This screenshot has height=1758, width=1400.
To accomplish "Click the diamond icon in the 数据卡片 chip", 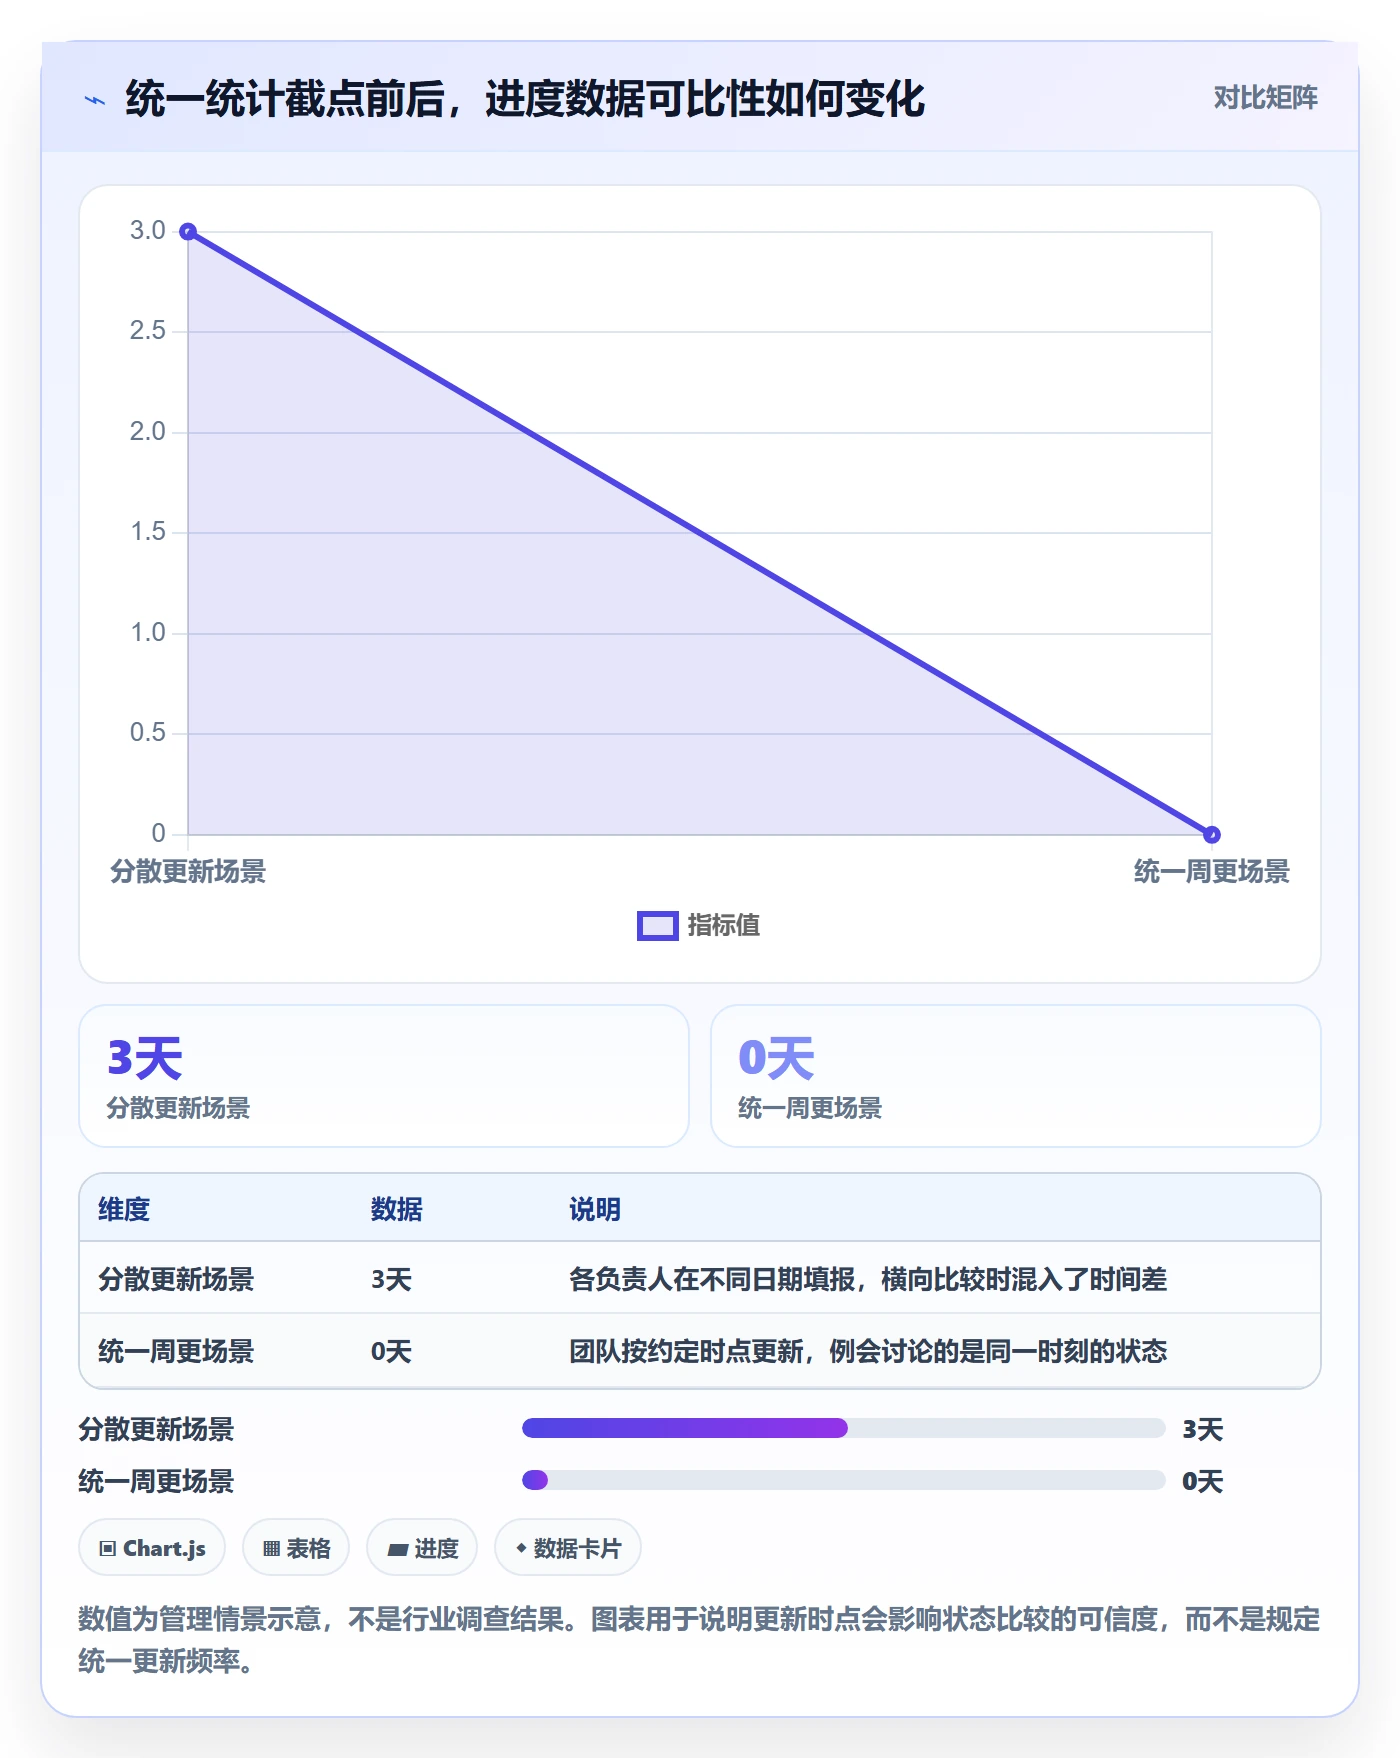I will (521, 1548).
